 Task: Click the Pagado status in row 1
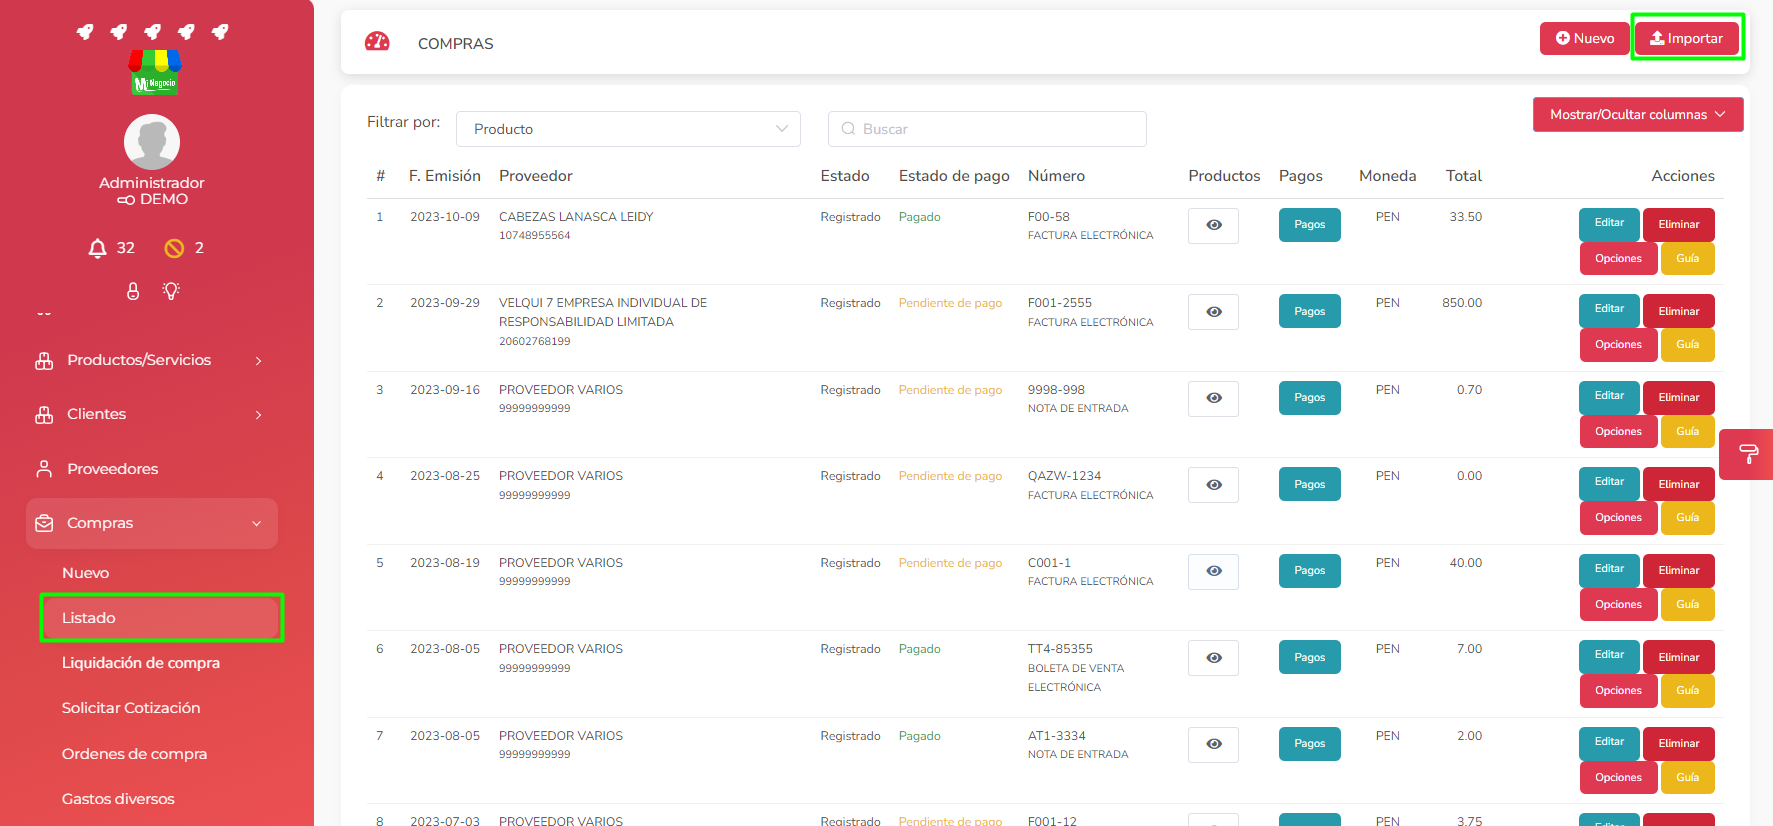pyautogui.click(x=919, y=217)
